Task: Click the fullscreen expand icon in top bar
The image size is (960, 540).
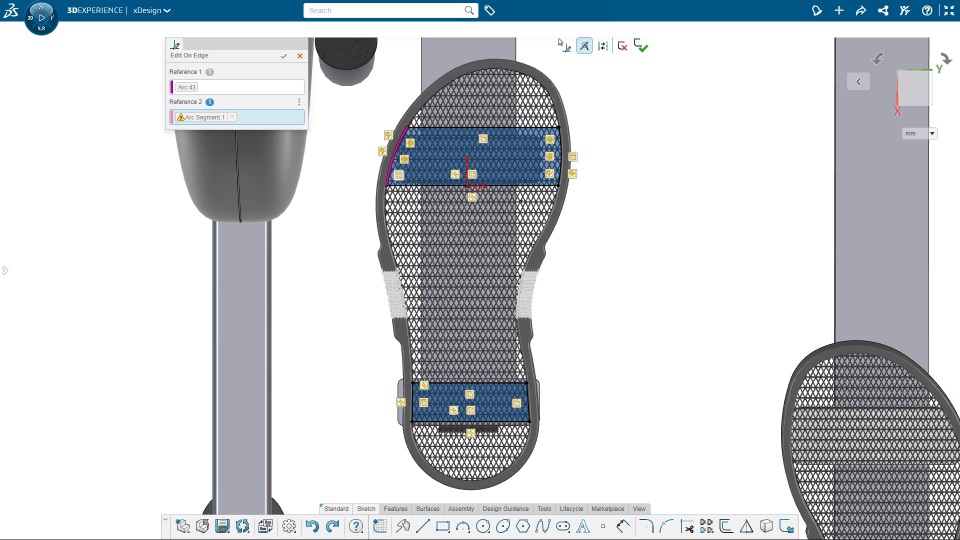Action: pyautogui.click(x=949, y=10)
